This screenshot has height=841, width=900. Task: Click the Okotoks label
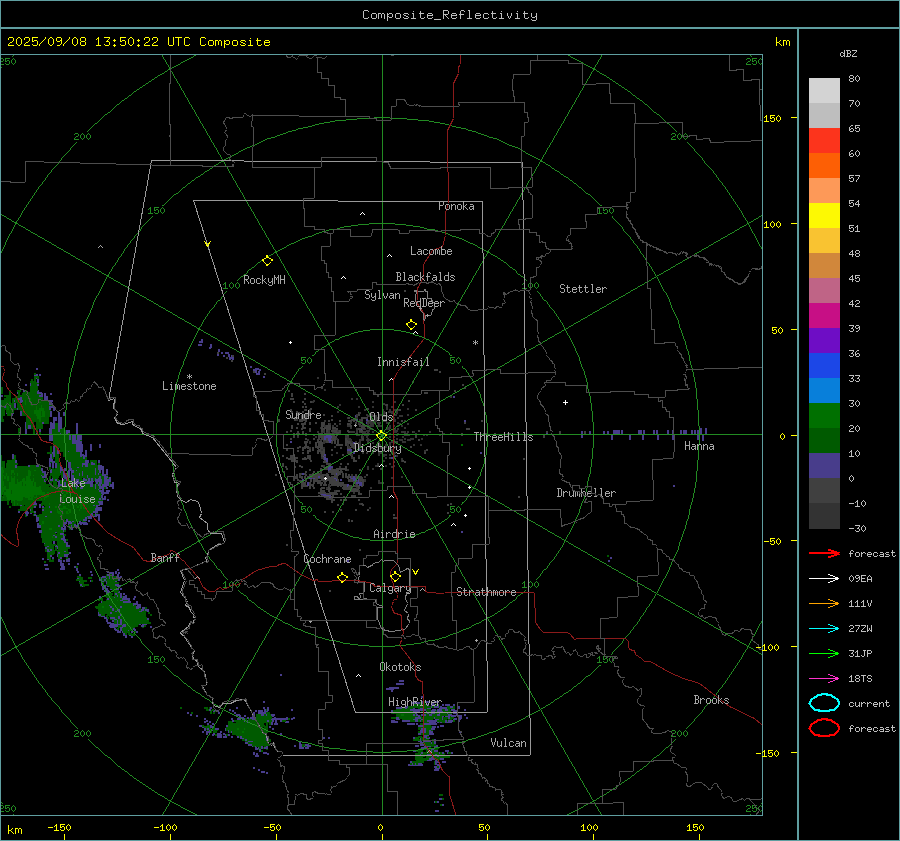point(400,667)
